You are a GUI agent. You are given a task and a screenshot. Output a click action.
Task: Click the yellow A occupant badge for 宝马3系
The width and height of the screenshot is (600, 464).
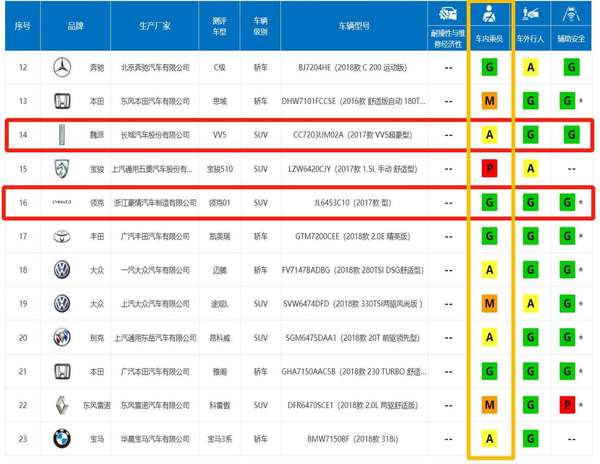tap(489, 438)
